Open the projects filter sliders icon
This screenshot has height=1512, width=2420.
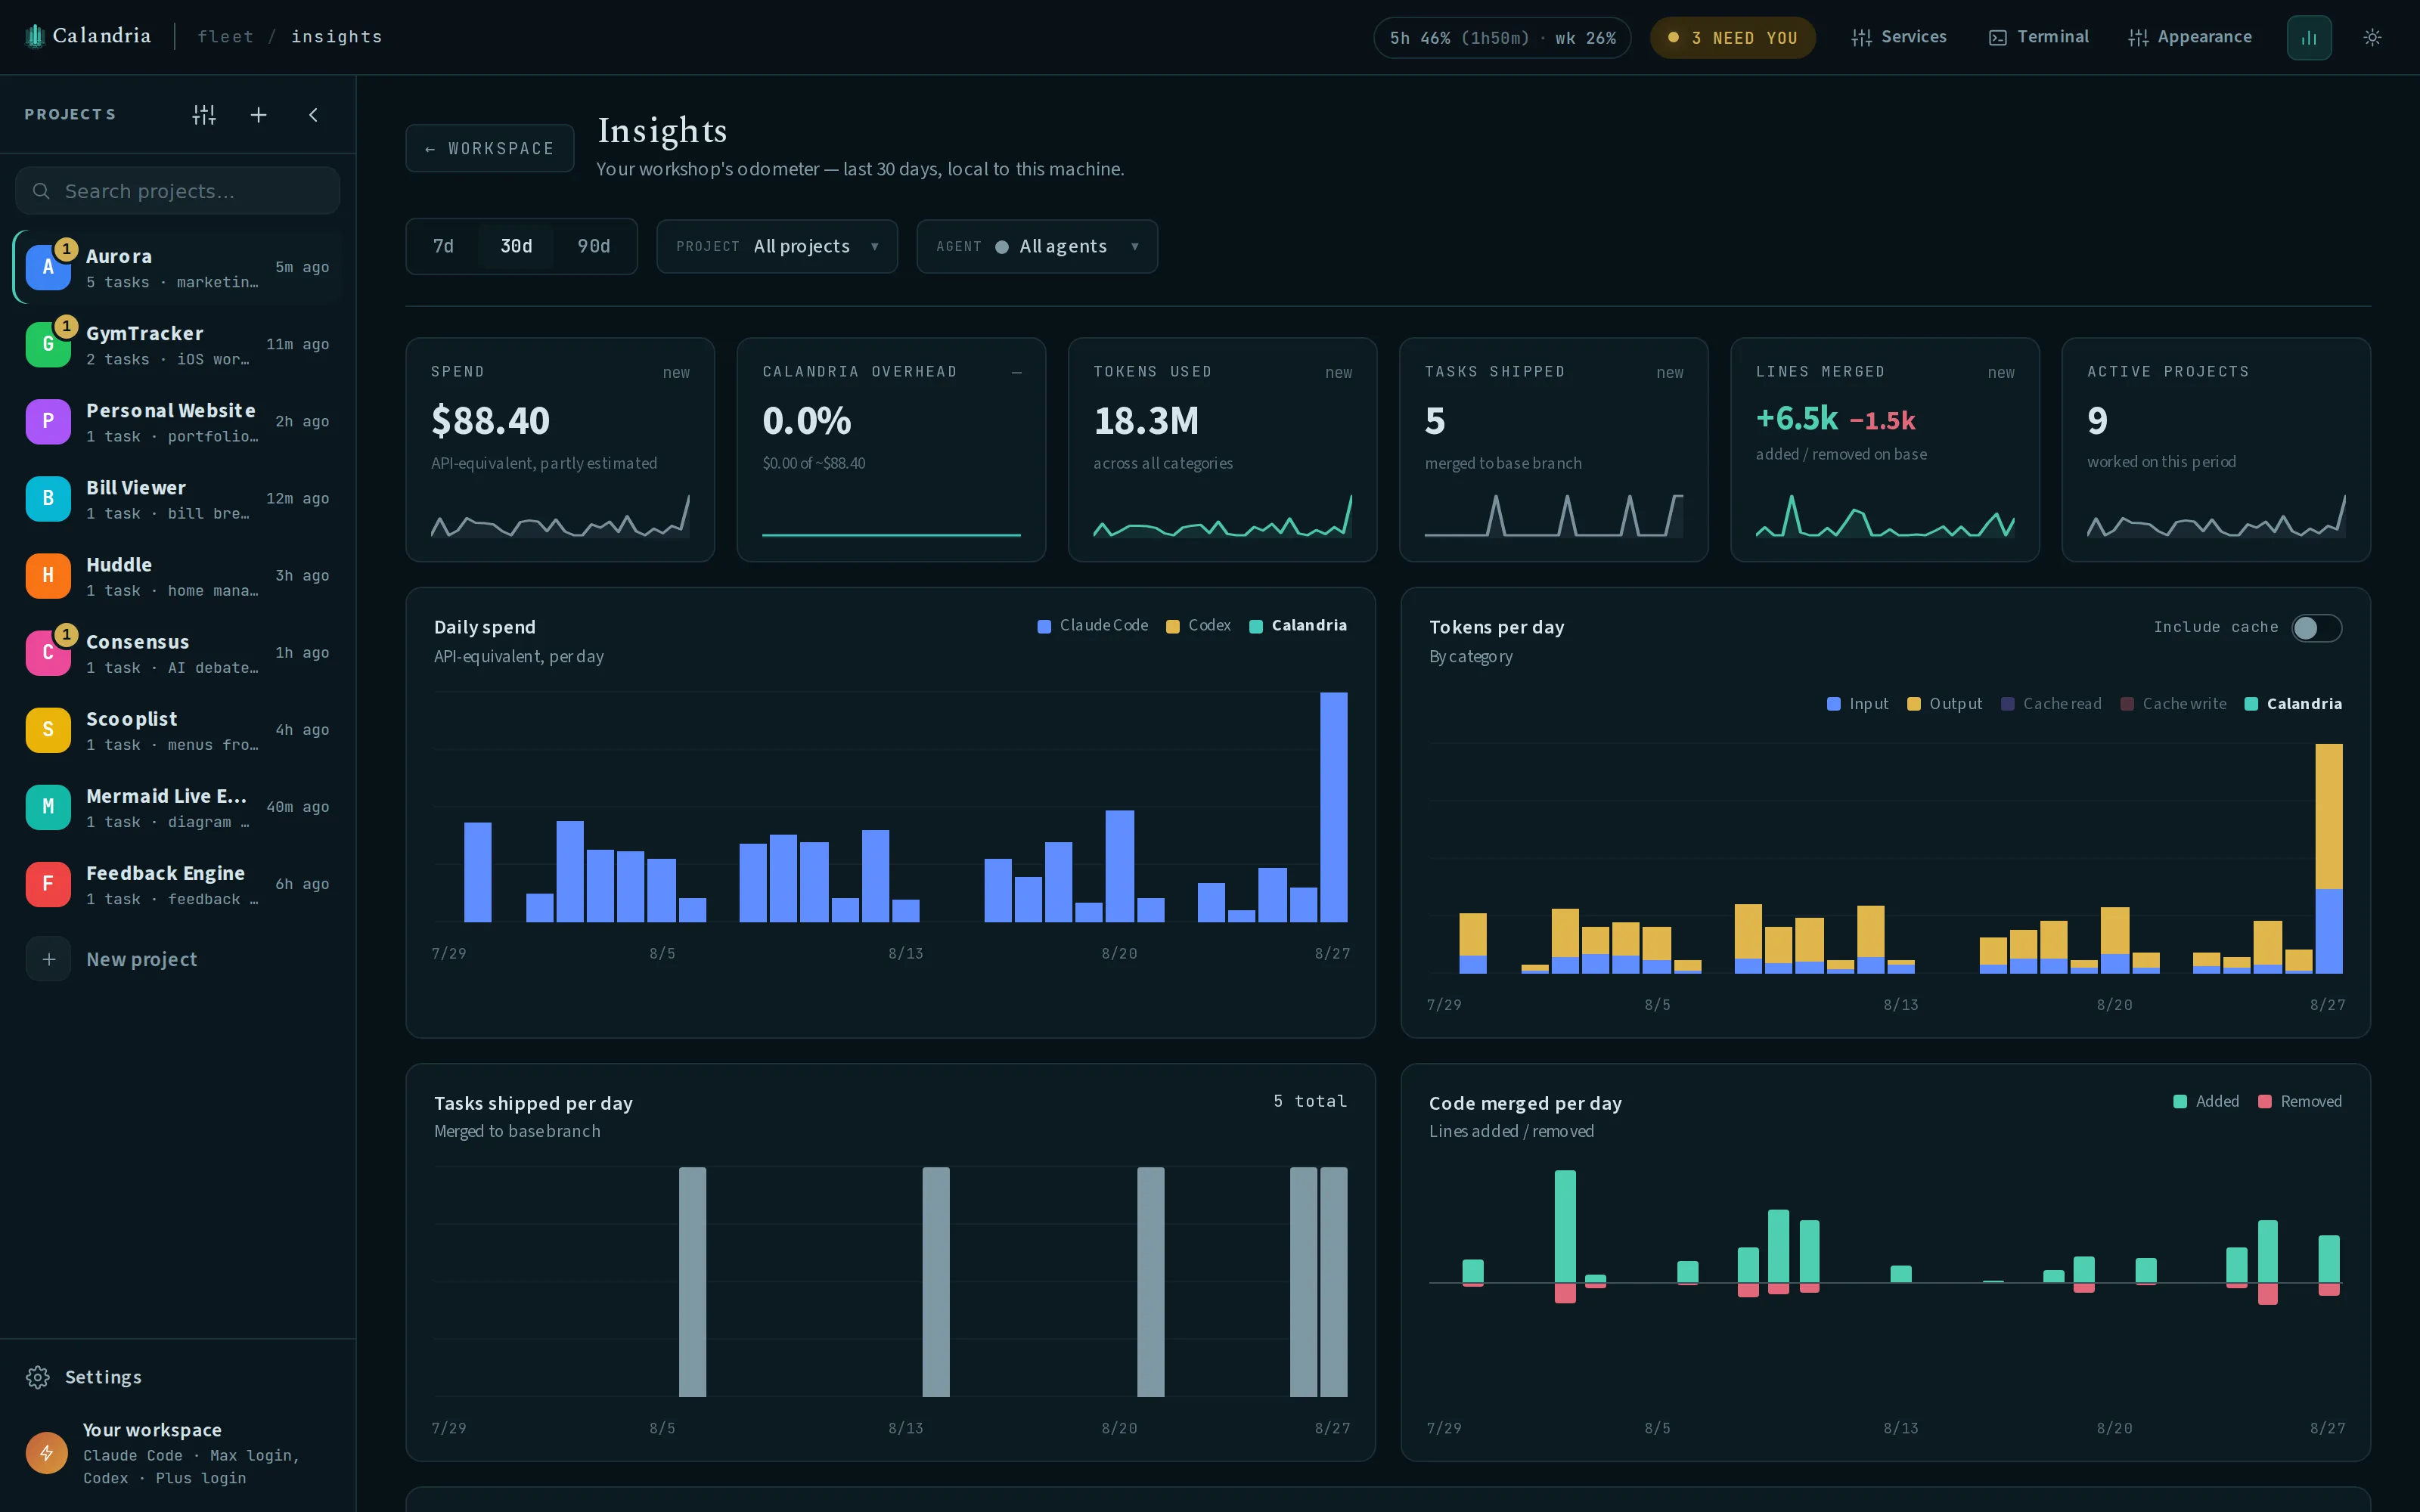tap(204, 115)
